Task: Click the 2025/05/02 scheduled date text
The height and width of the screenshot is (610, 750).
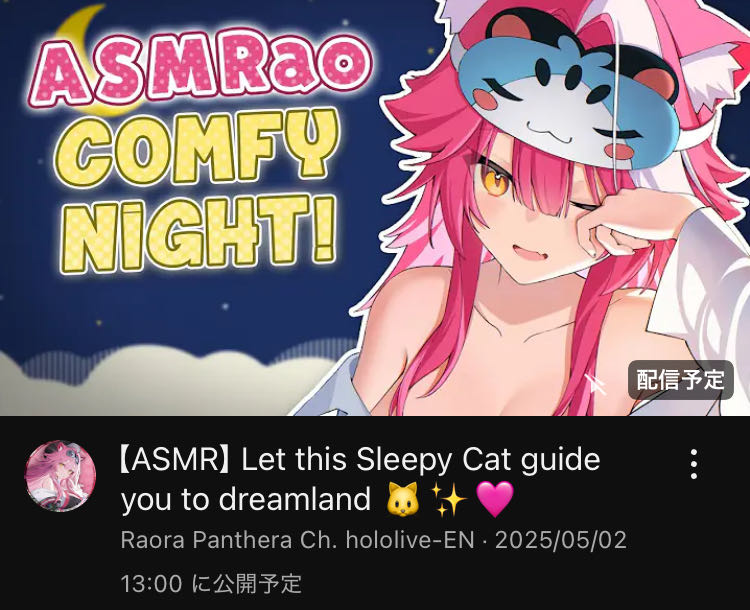Action: (x=561, y=540)
